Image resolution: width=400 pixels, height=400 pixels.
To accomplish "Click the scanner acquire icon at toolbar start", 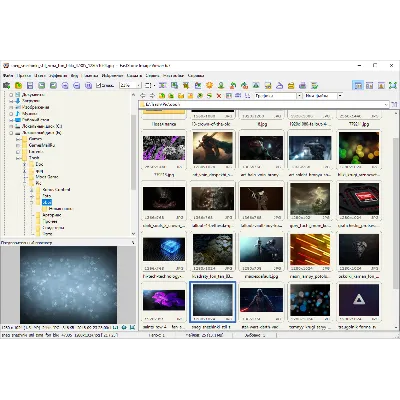I will (x=6, y=86).
